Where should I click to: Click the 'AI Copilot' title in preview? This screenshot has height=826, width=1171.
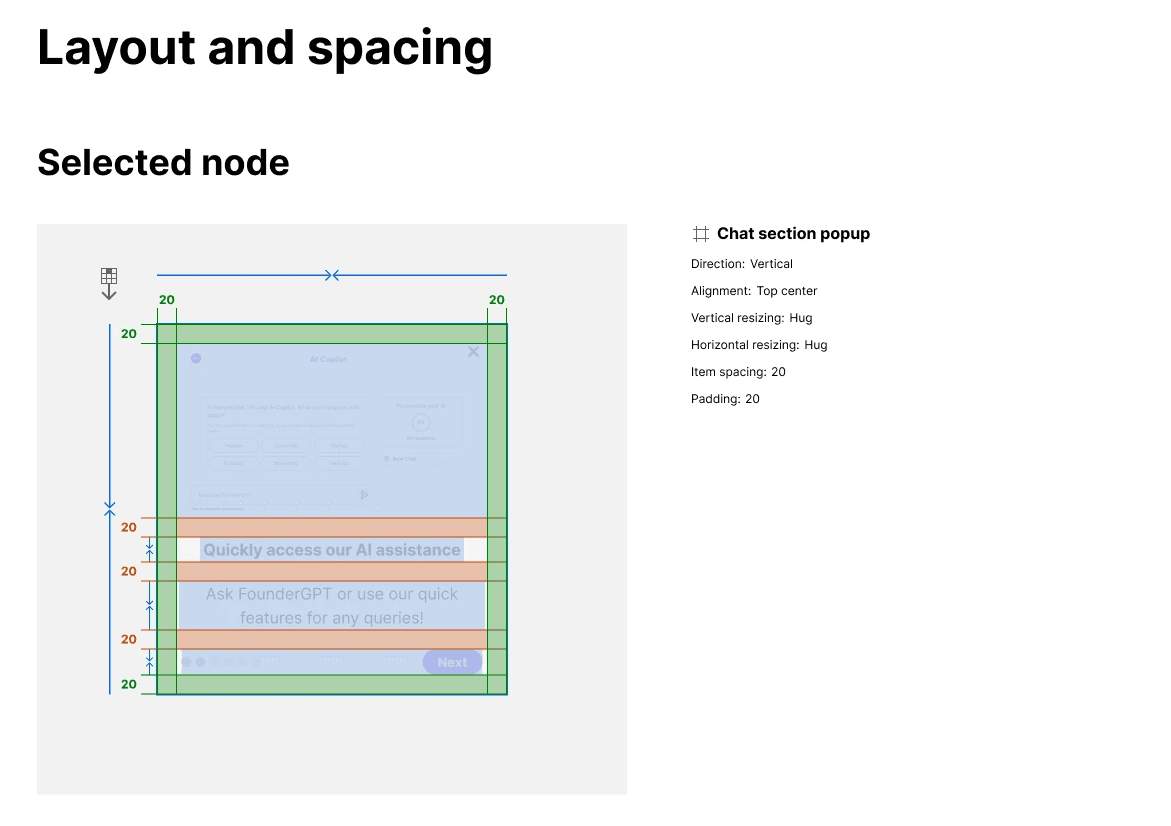329,359
